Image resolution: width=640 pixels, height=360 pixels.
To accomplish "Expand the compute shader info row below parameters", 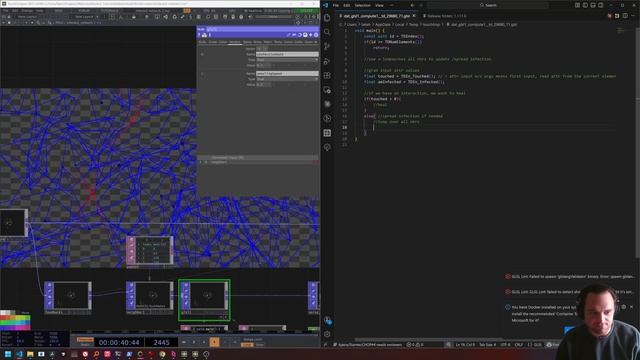I will [x=200, y=162].
